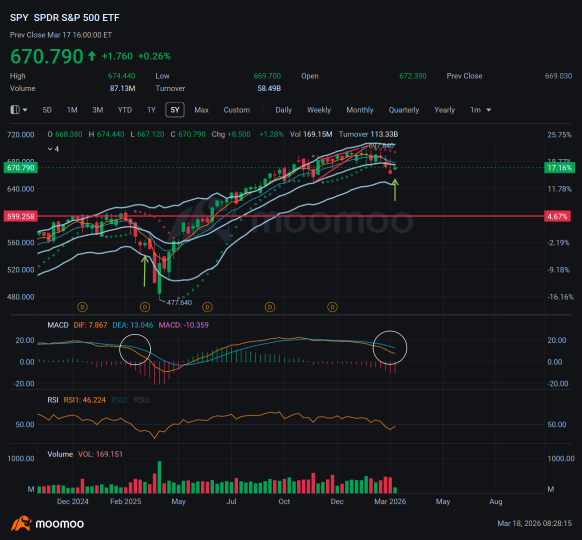582x540 pixels.
Task: Click the DIF: 7.867 value
Action: click(x=90, y=325)
